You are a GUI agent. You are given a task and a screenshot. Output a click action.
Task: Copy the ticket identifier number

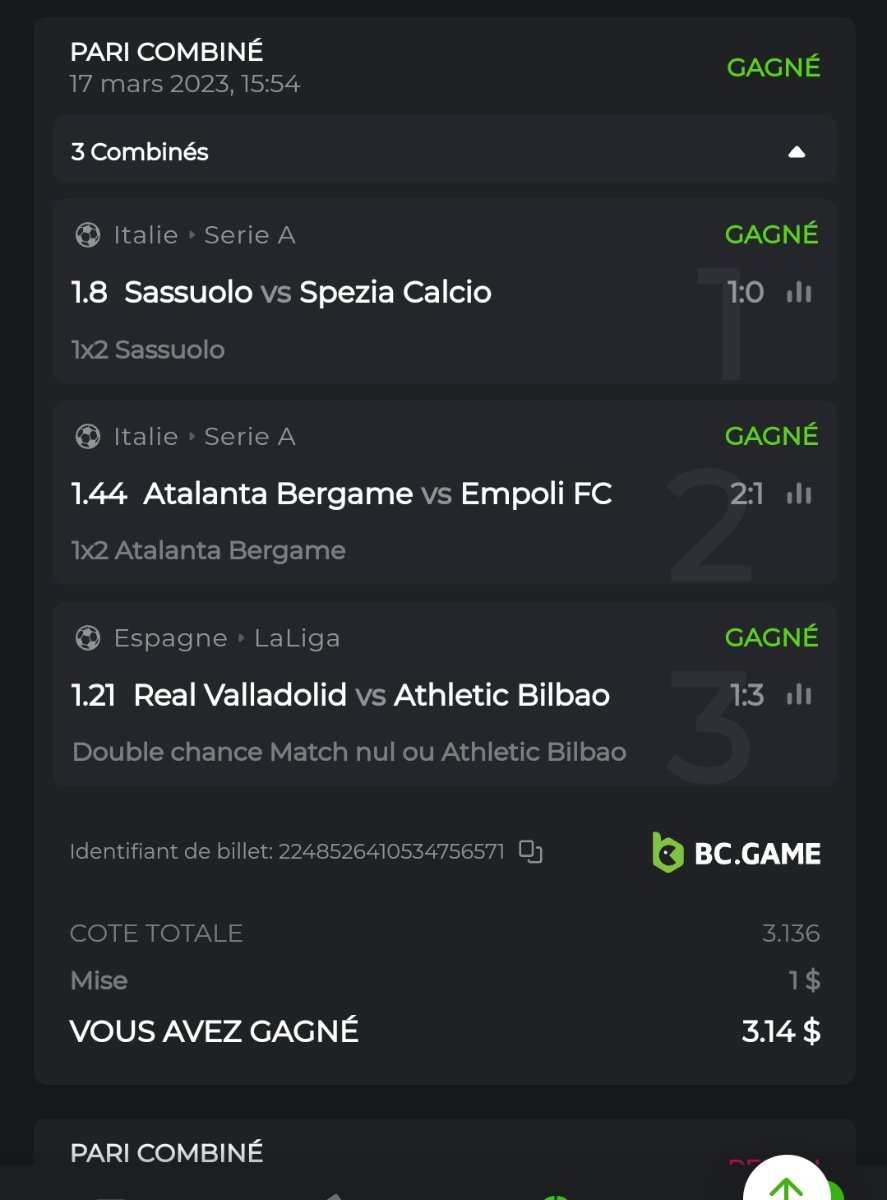click(x=531, y=852)
